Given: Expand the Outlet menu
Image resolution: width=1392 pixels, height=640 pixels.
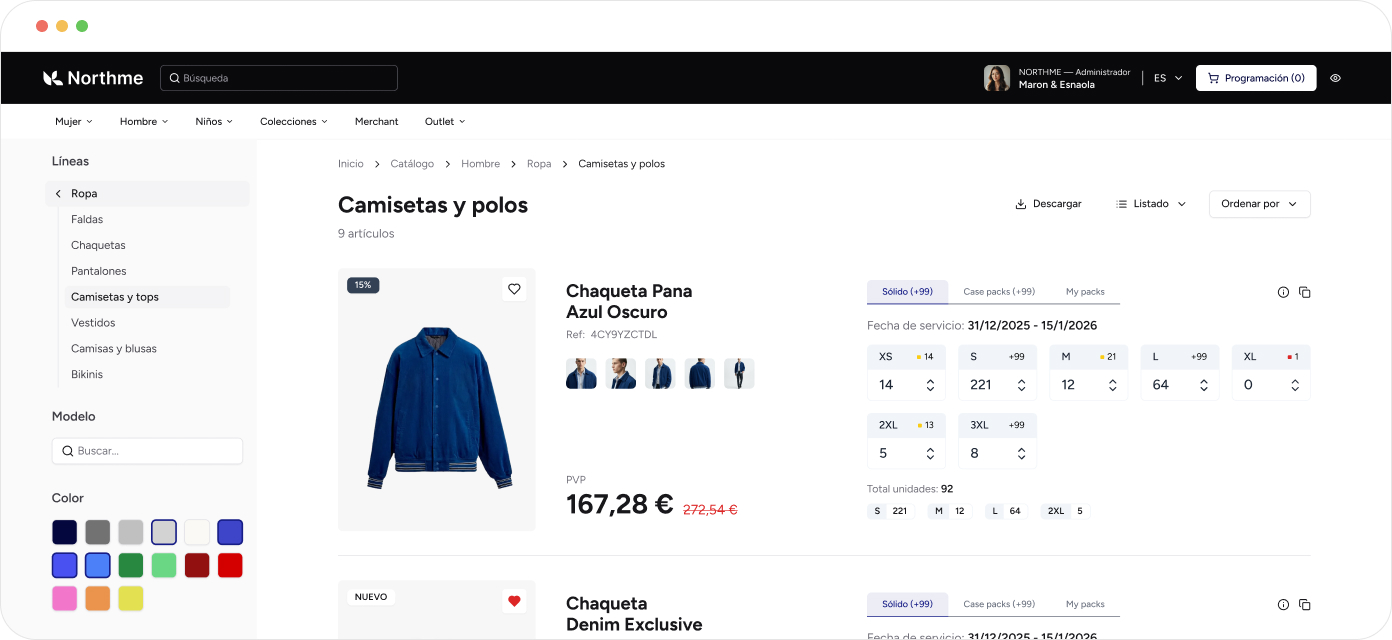Looking at the screenshot, I should [x=445, y=122].
